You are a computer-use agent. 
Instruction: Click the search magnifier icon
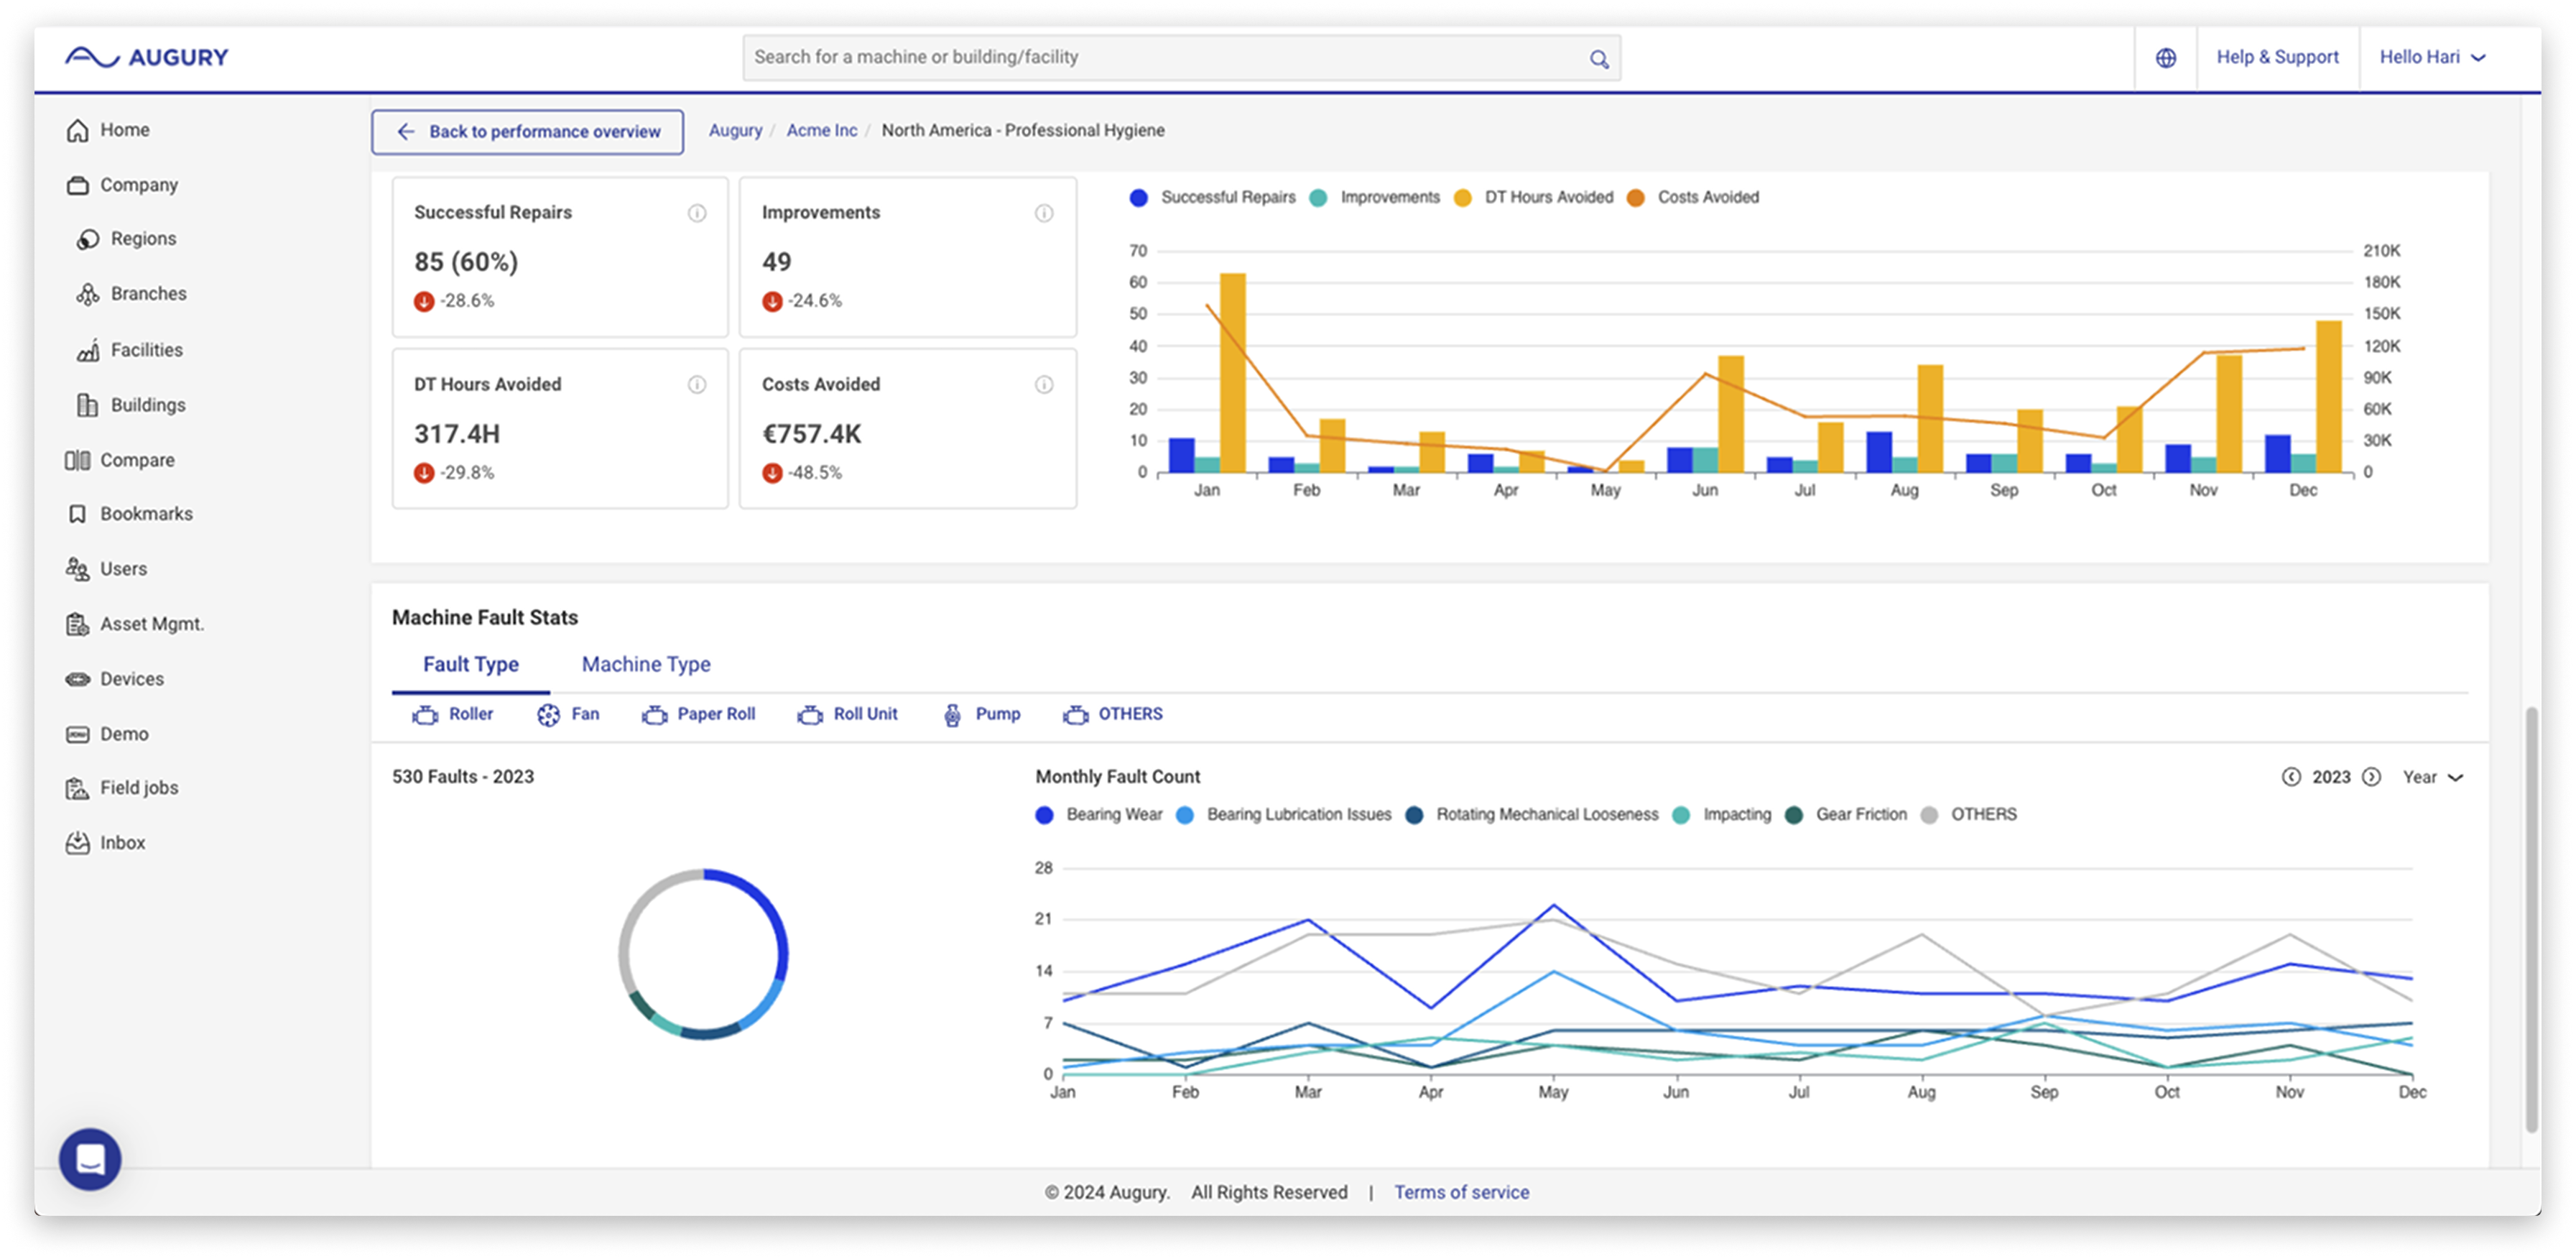(1599, 59)
